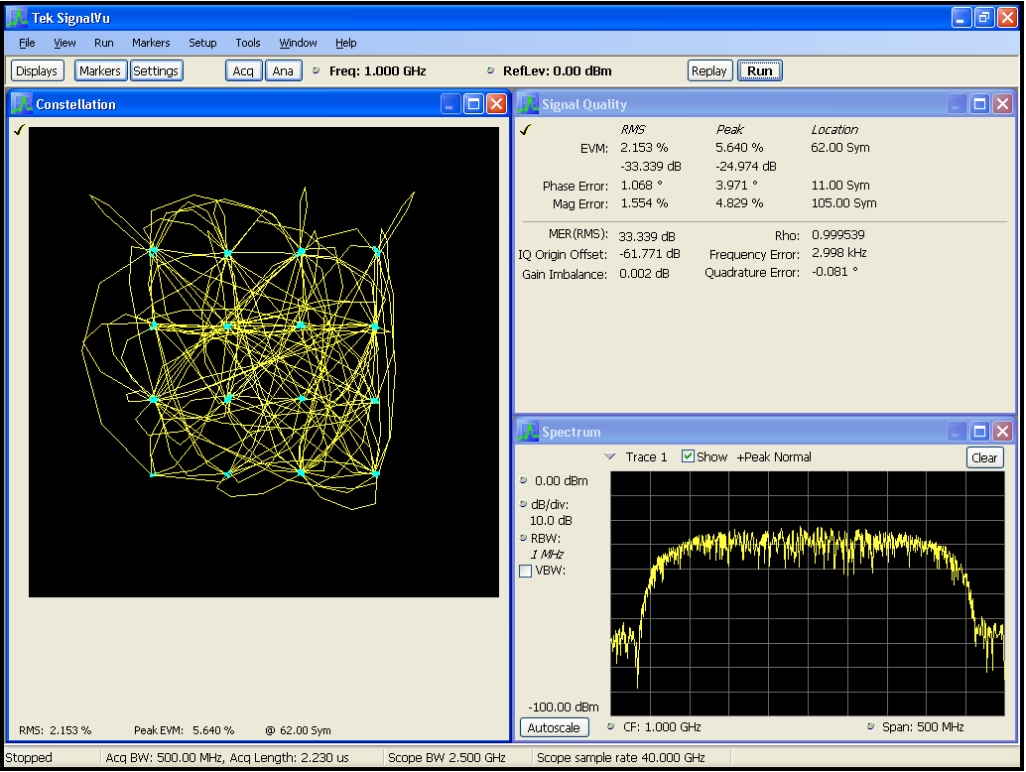Click the Frequency Error value 2.998 kHz
Screen dimensions: 1026x772
840,253
